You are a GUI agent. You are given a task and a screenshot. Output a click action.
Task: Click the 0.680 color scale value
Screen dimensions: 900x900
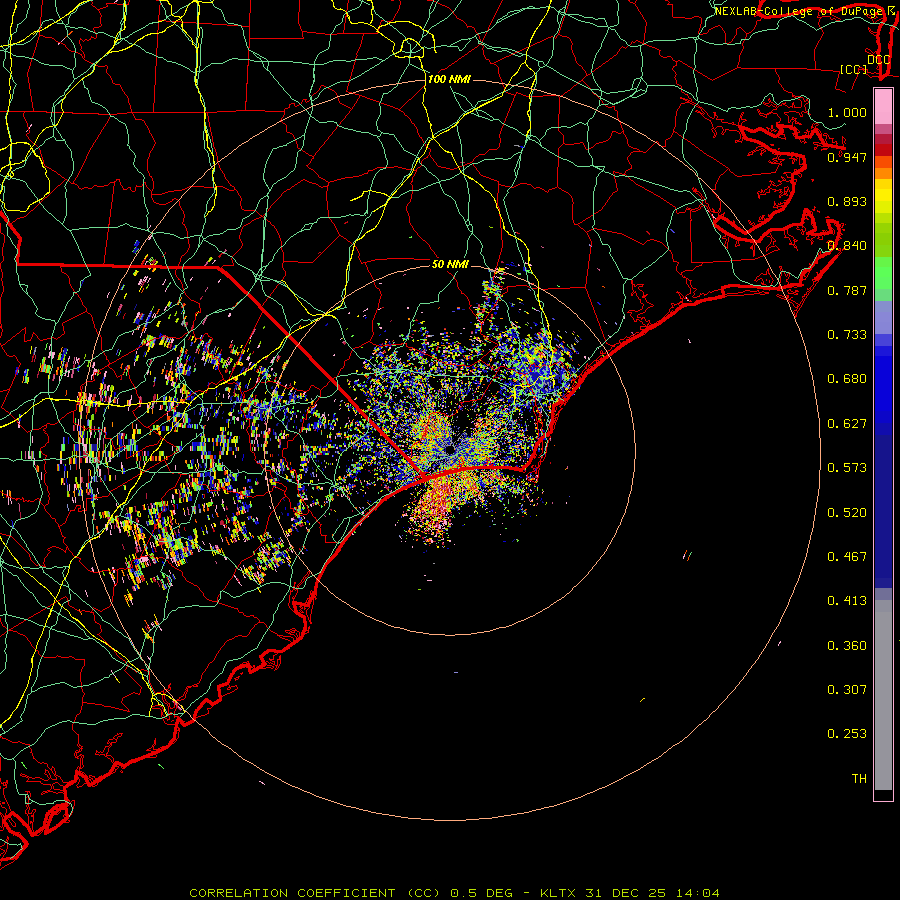click(847, 379)
